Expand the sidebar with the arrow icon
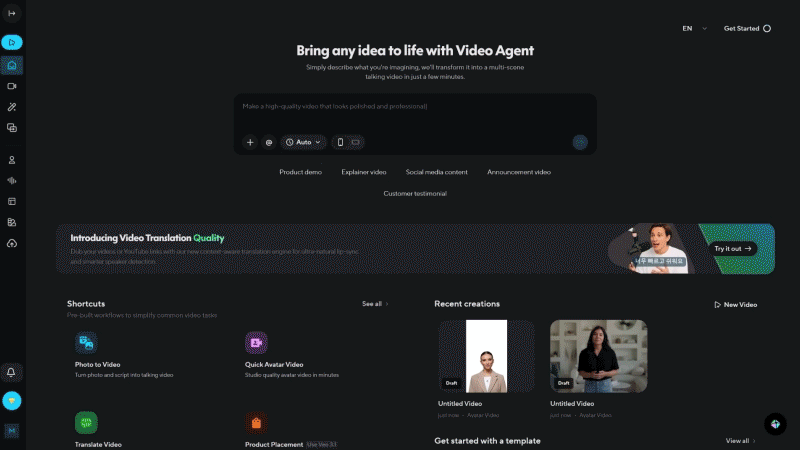 [11, 13]
